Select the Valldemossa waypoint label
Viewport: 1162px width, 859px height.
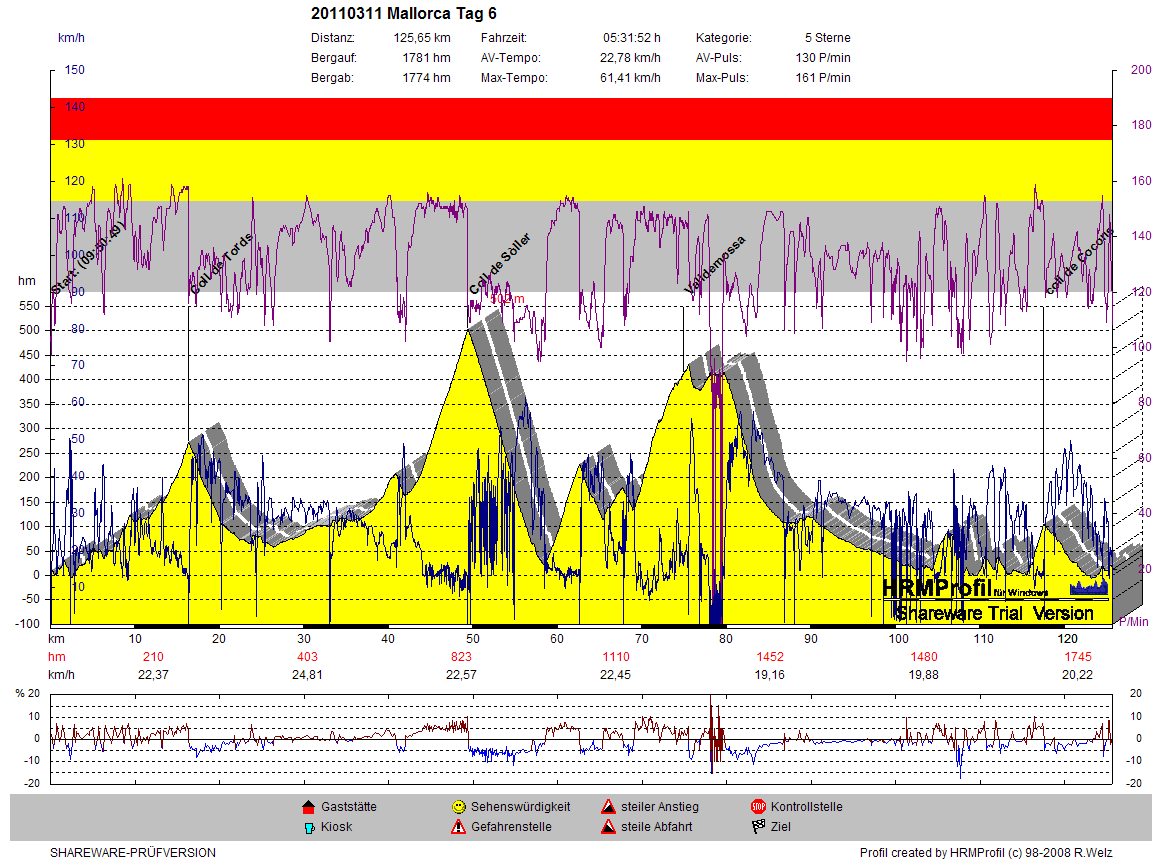click(714, 266)
